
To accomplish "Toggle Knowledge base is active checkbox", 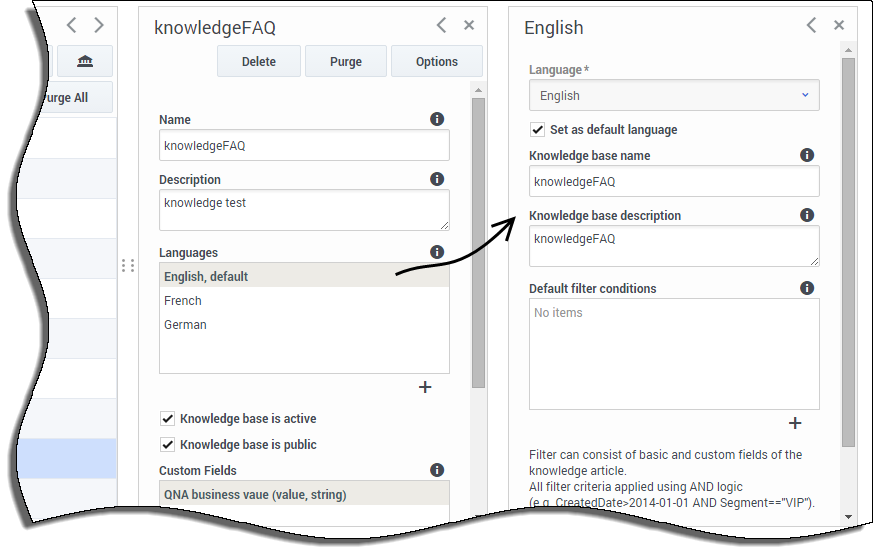I will pos(168,419).
